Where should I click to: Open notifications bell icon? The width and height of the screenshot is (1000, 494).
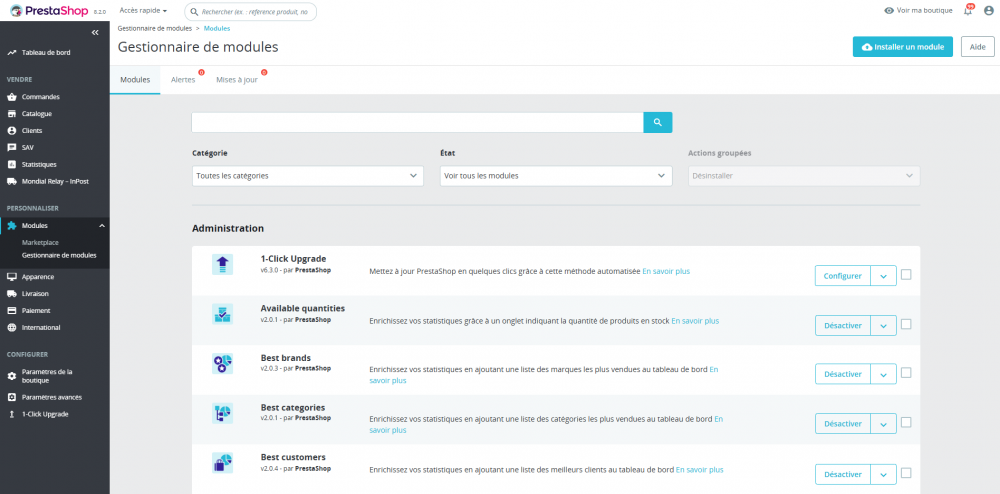pos(968,11)
